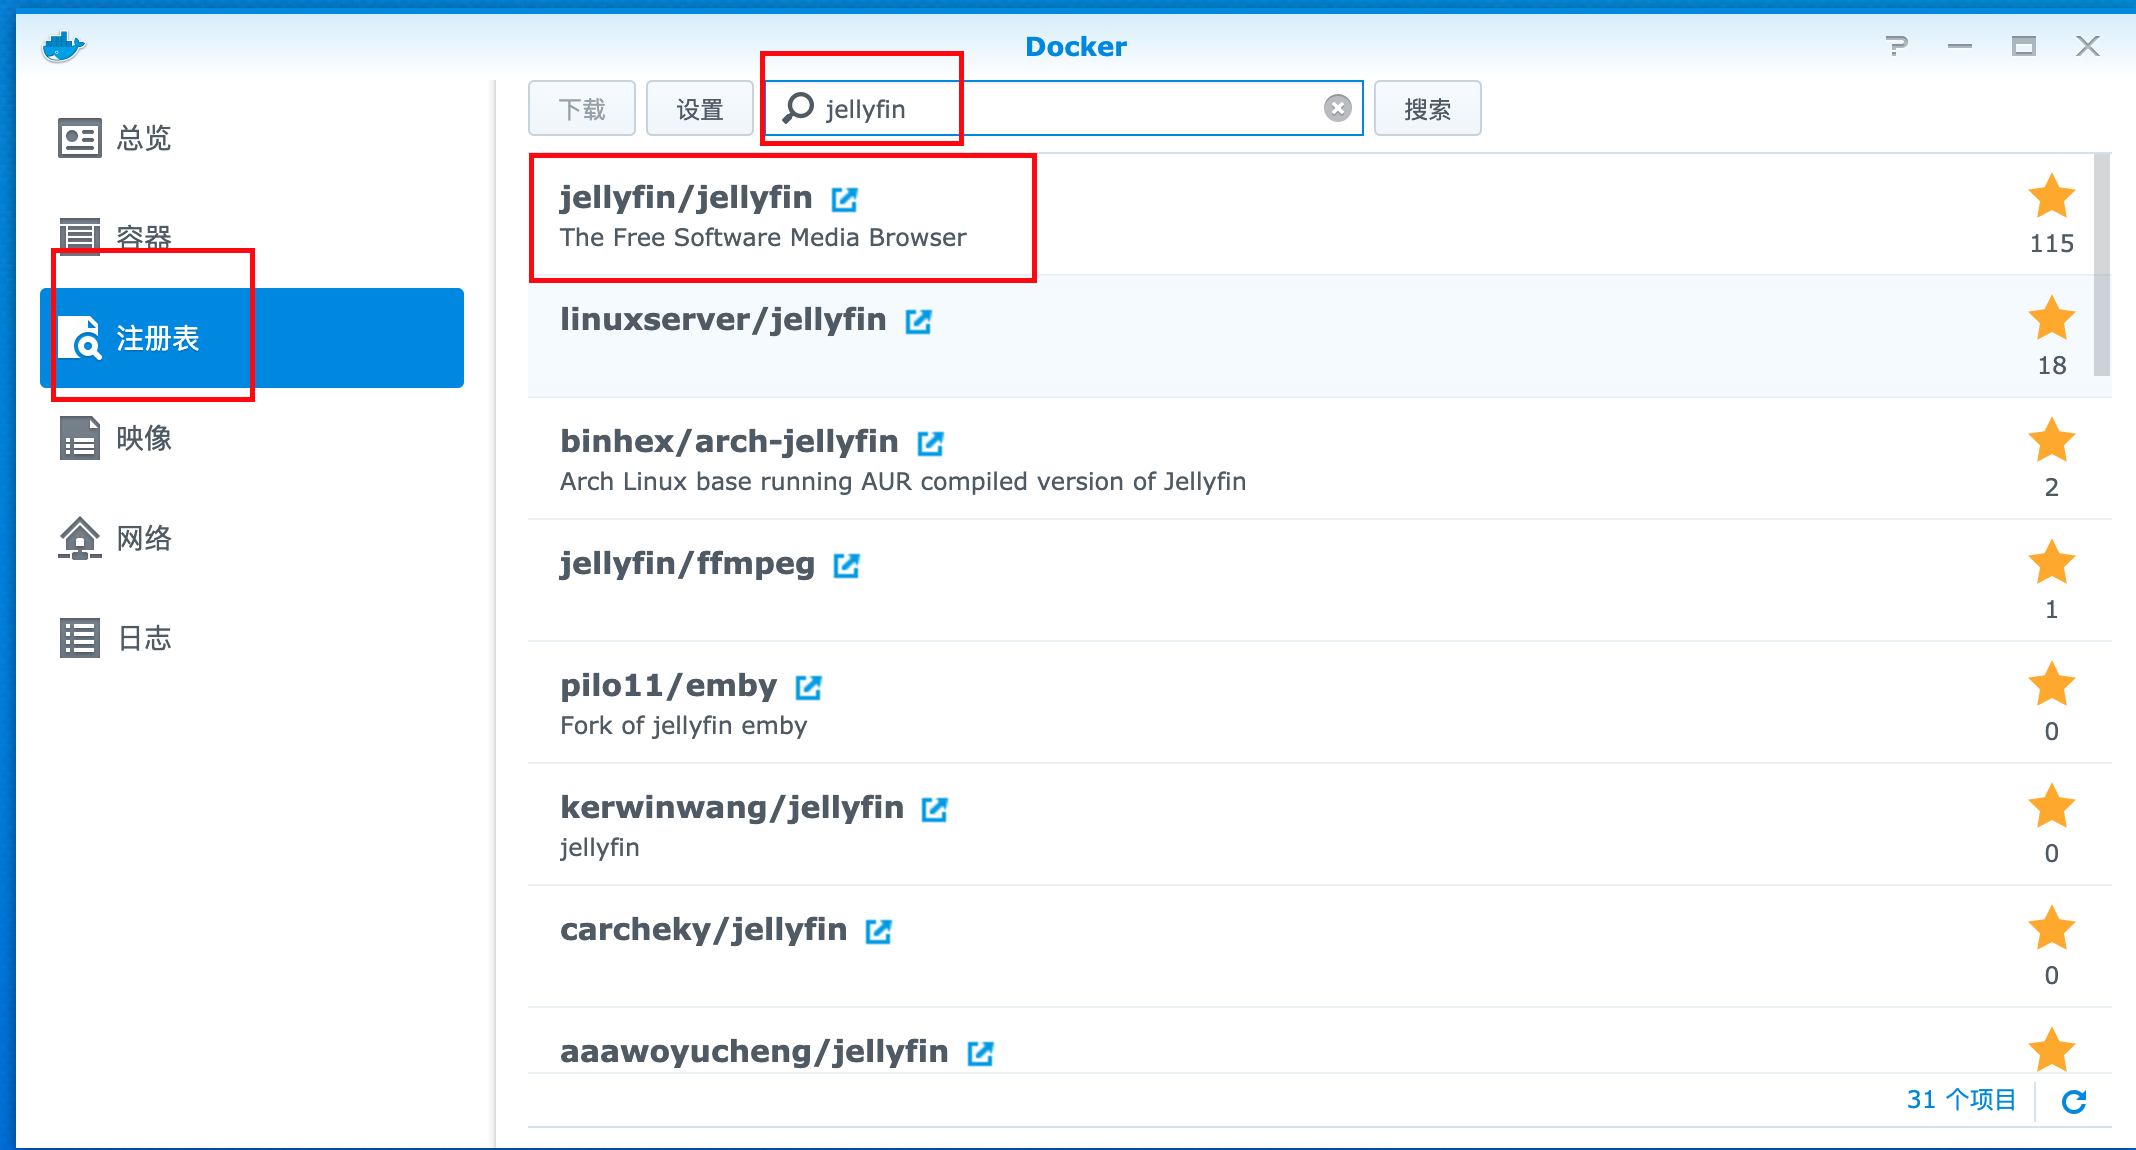
Task: Select the binhex/arch-jellyfin image name
Action: [x=729, y=442]
